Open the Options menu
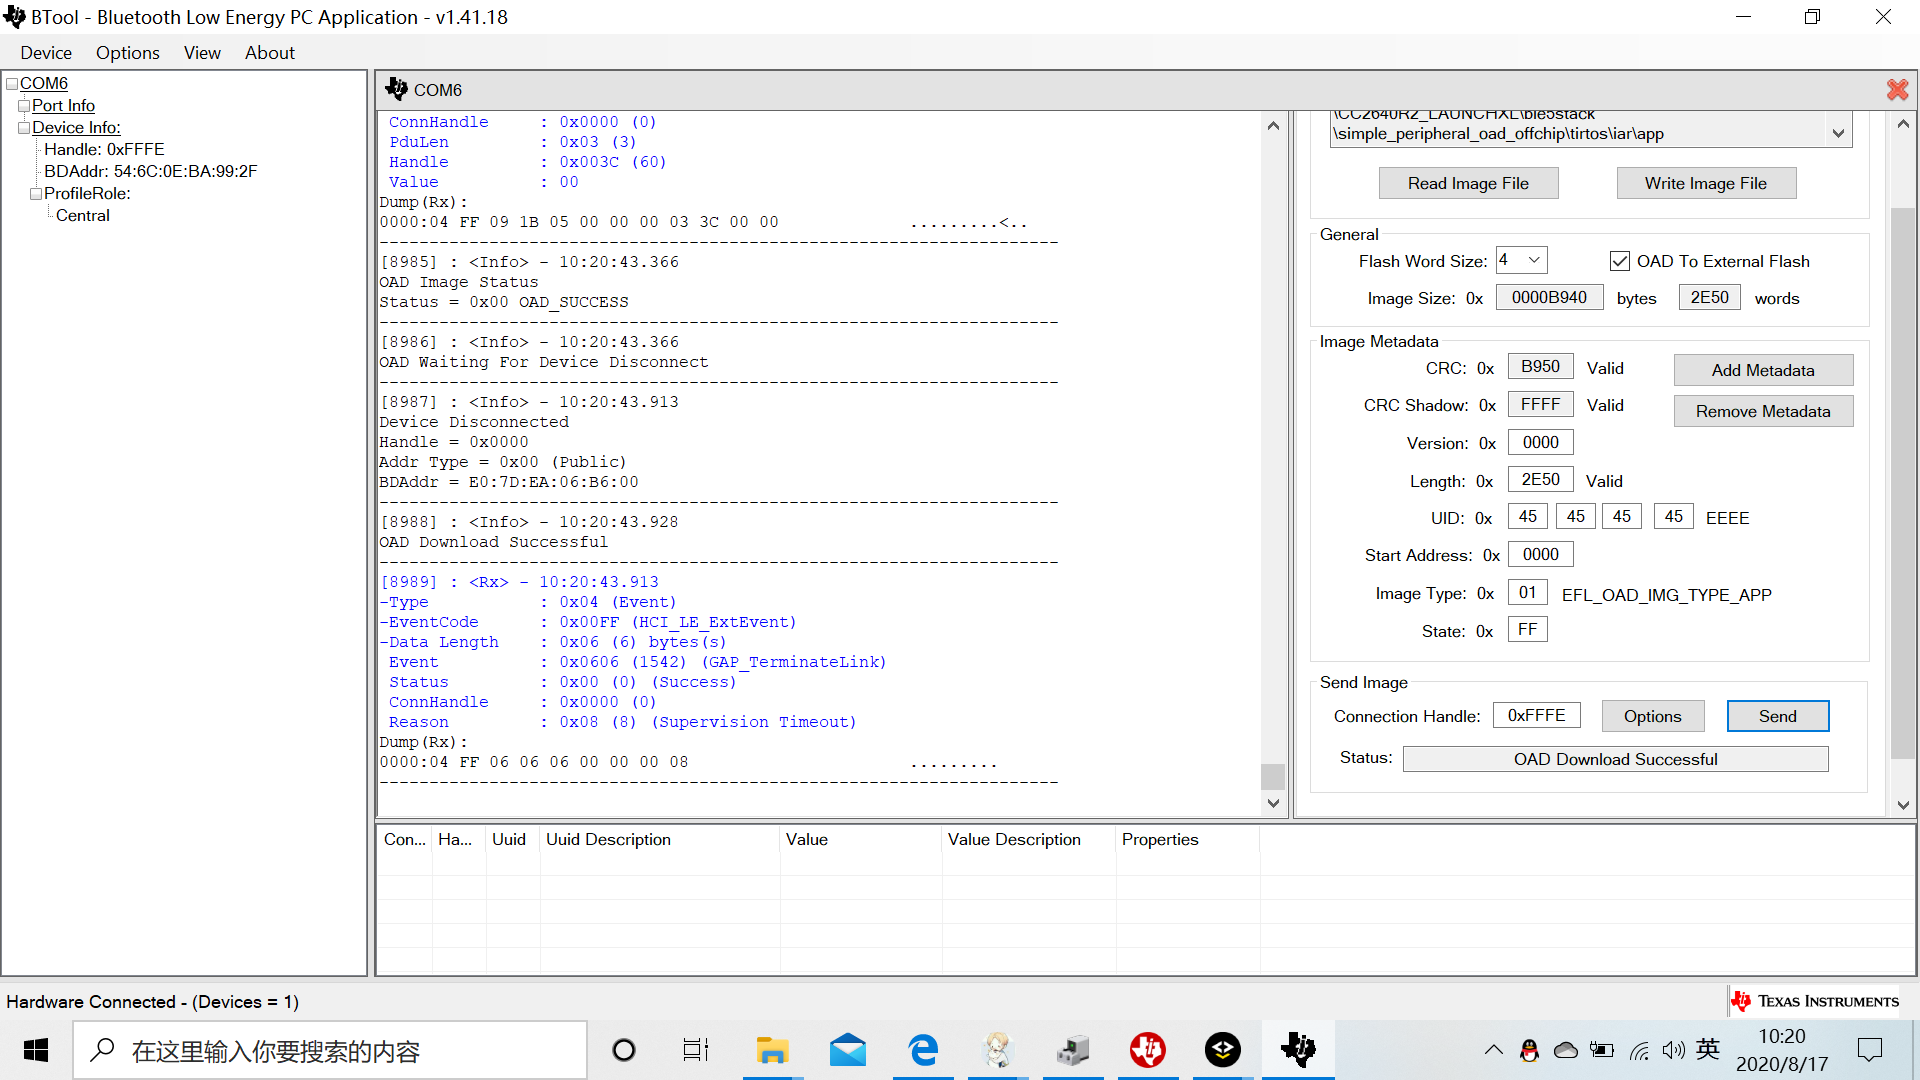The width and height of the screenshot is (1920, 1080). 127,53
